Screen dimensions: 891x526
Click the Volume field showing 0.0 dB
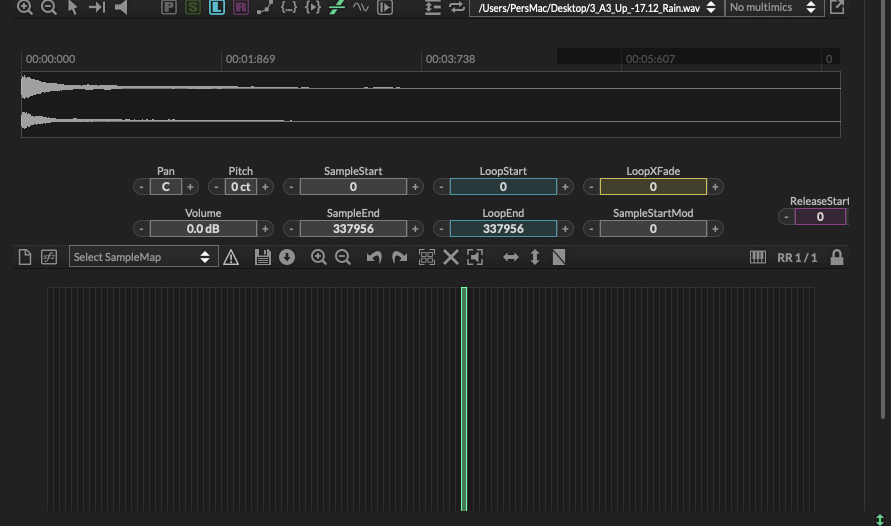[203, 229]
